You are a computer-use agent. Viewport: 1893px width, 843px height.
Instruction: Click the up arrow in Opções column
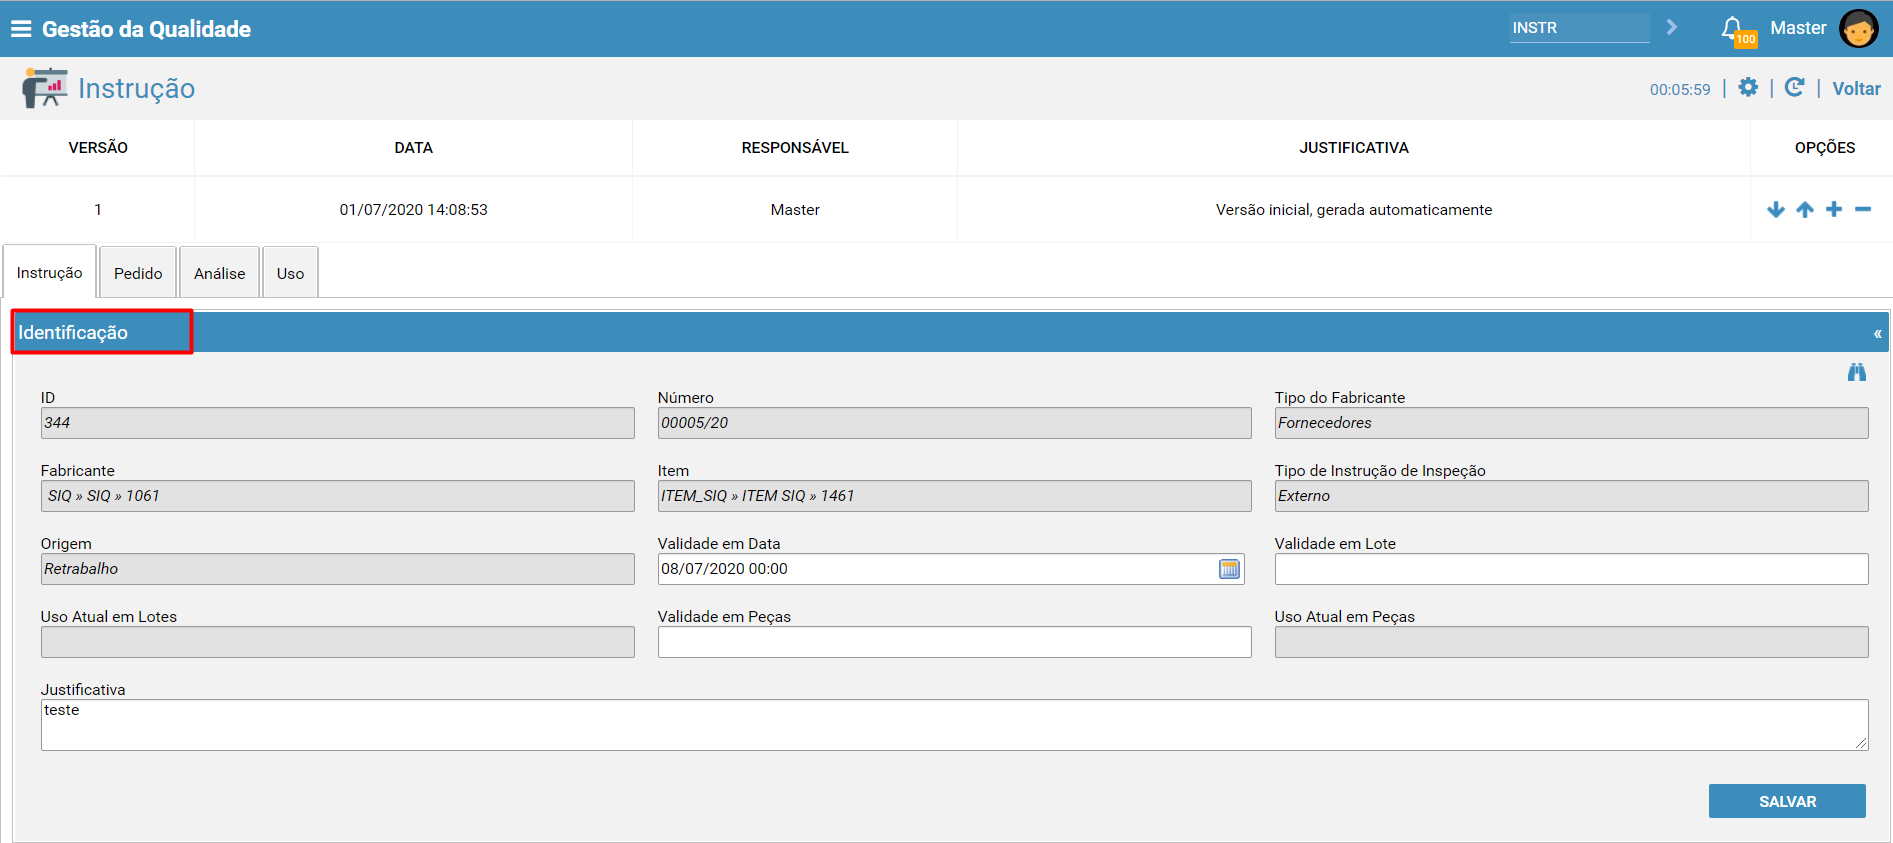(x=1805, y=209)
